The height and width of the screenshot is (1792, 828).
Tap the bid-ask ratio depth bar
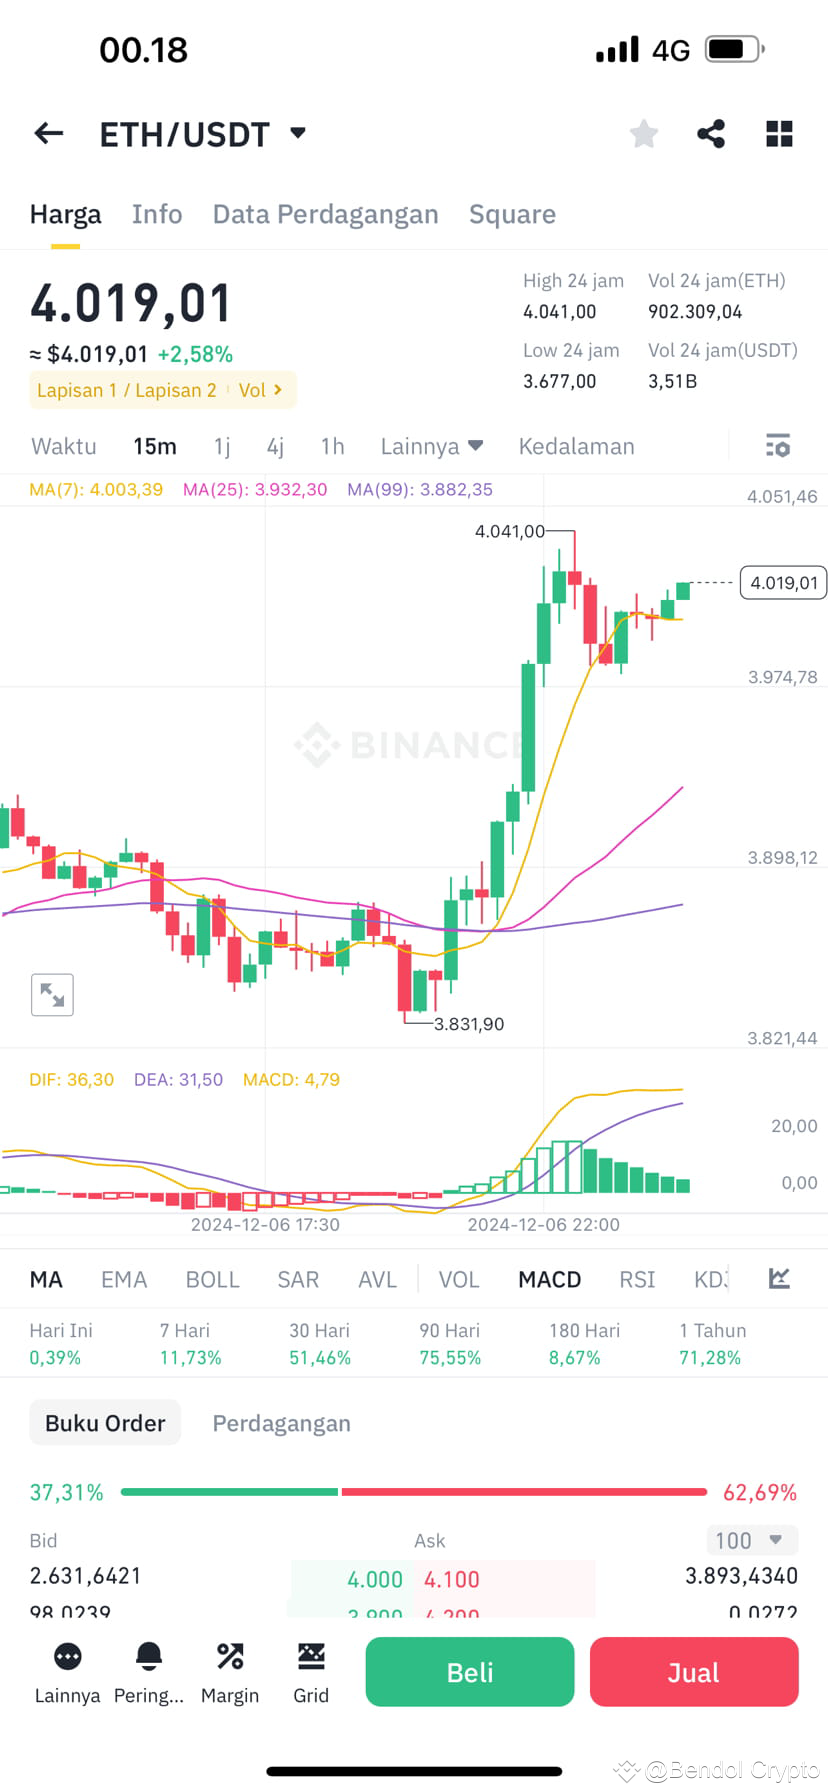coord(414,1492)
